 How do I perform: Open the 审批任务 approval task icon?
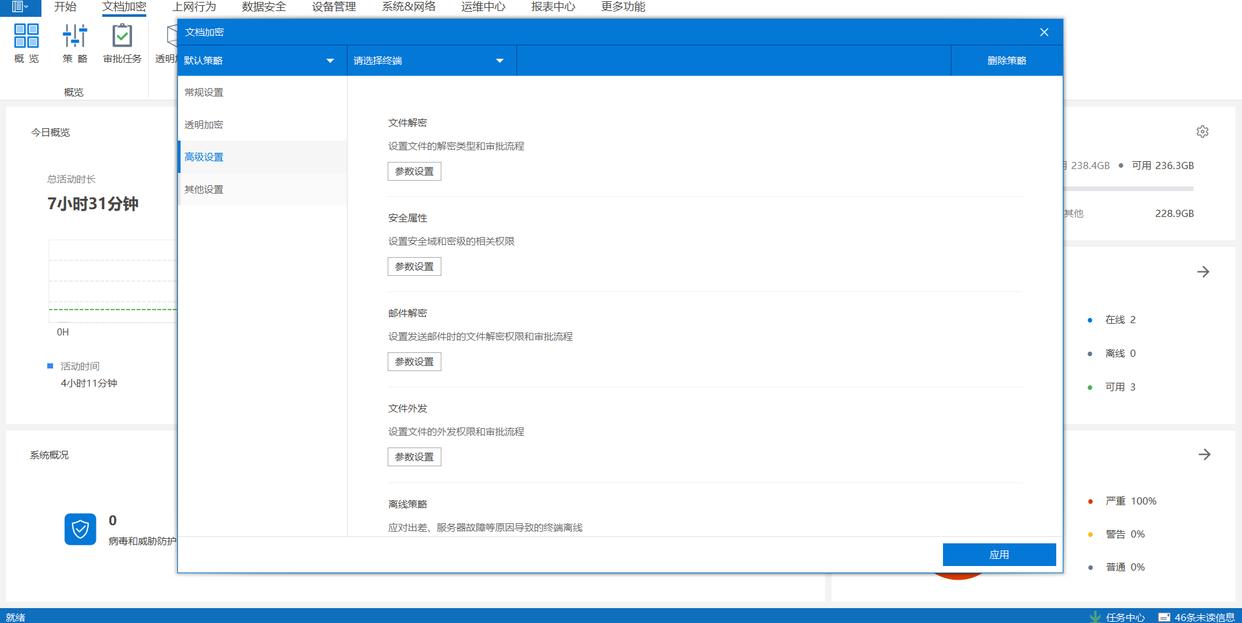(122, 36)
